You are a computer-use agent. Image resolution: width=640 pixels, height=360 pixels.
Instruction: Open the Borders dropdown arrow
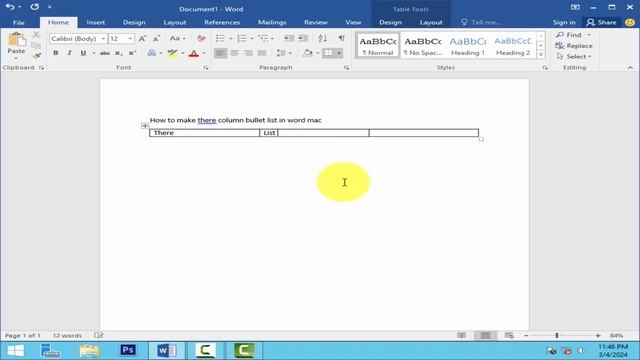(x=339, y=53)
